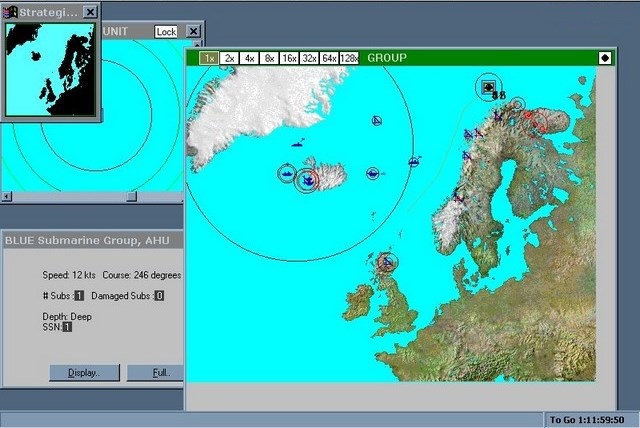Select the aircraft unit north of Iceland
The image size is (640, 428).
[376, 120]
